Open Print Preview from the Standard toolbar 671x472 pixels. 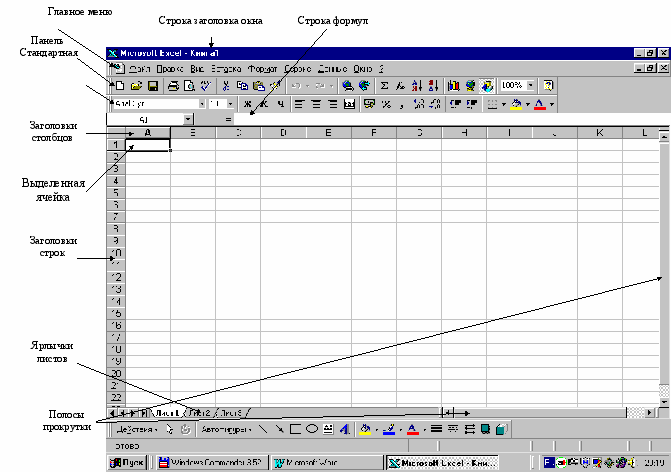coord(189,86)
